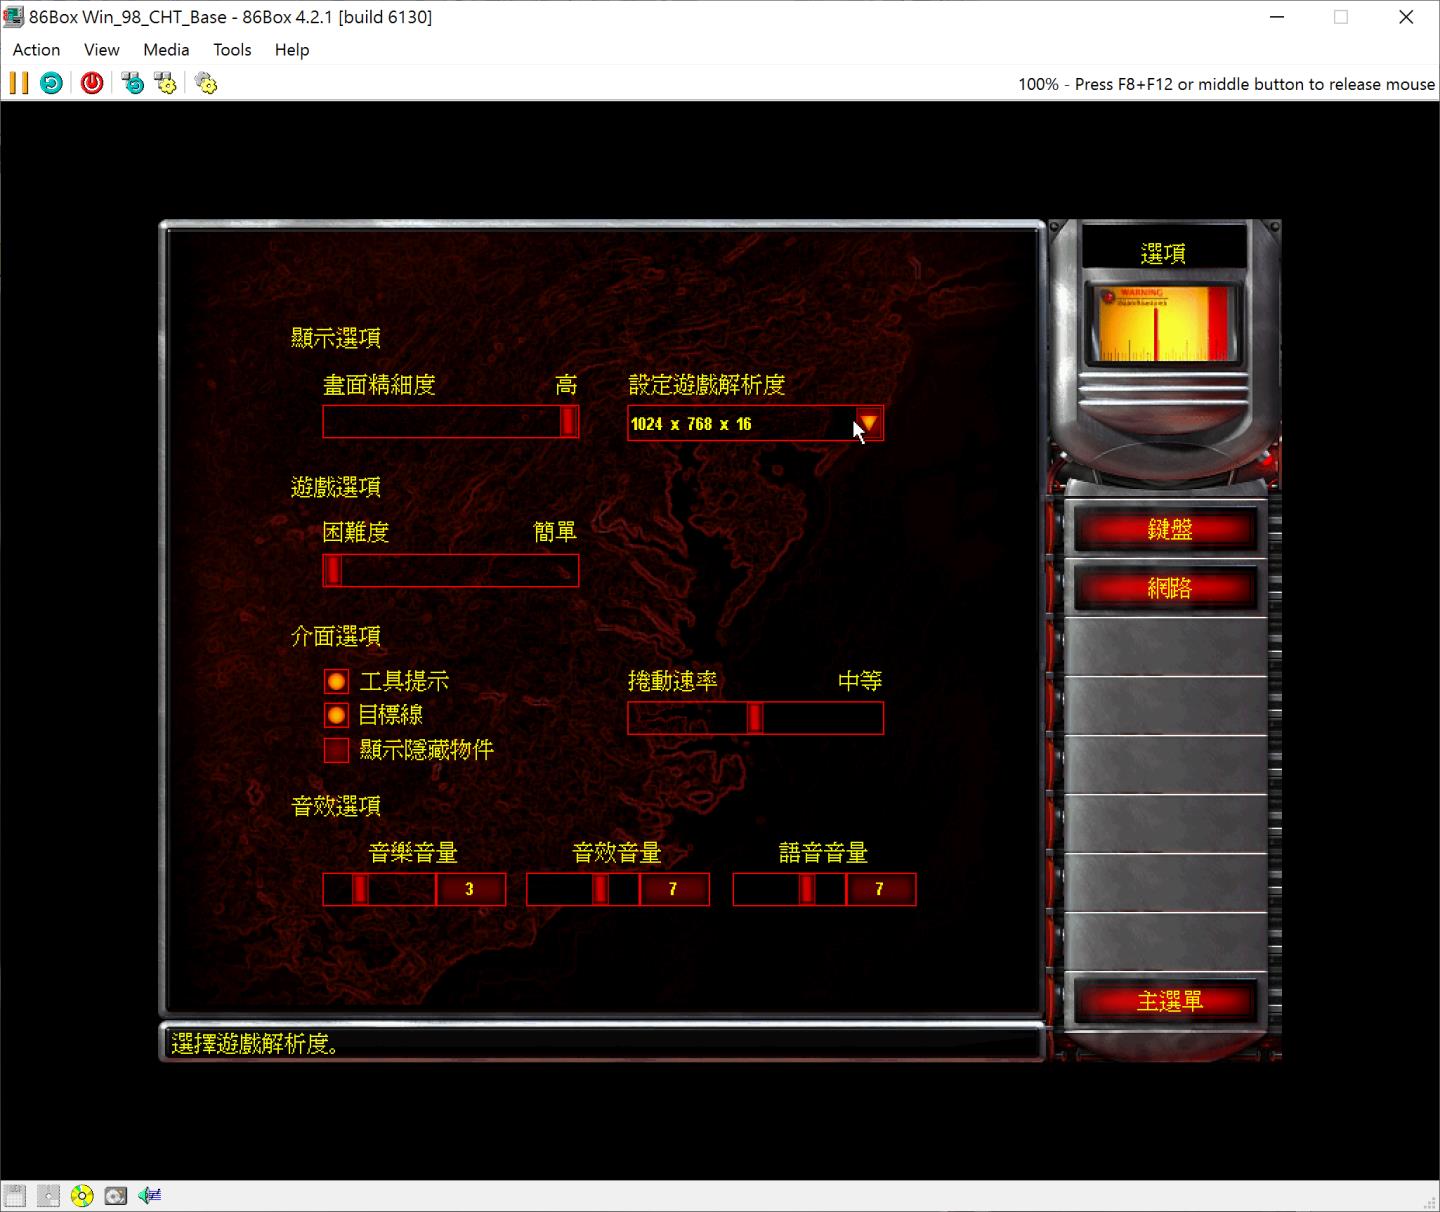Send Ctrl+Alt+Esc toolbar icon
Viewport: 1440px width, 1212px height.
pos(166,83)
